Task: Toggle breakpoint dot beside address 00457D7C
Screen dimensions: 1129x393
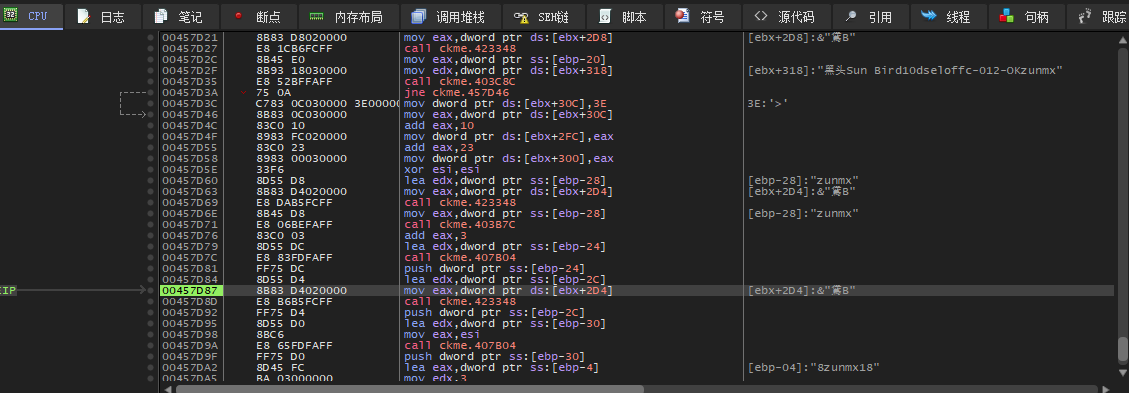Action: tap(150, 257)
